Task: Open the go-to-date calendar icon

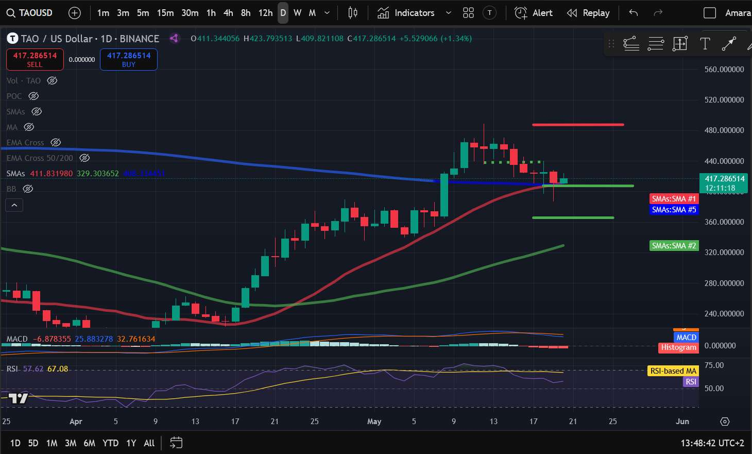Action: [x=176, y=442]
